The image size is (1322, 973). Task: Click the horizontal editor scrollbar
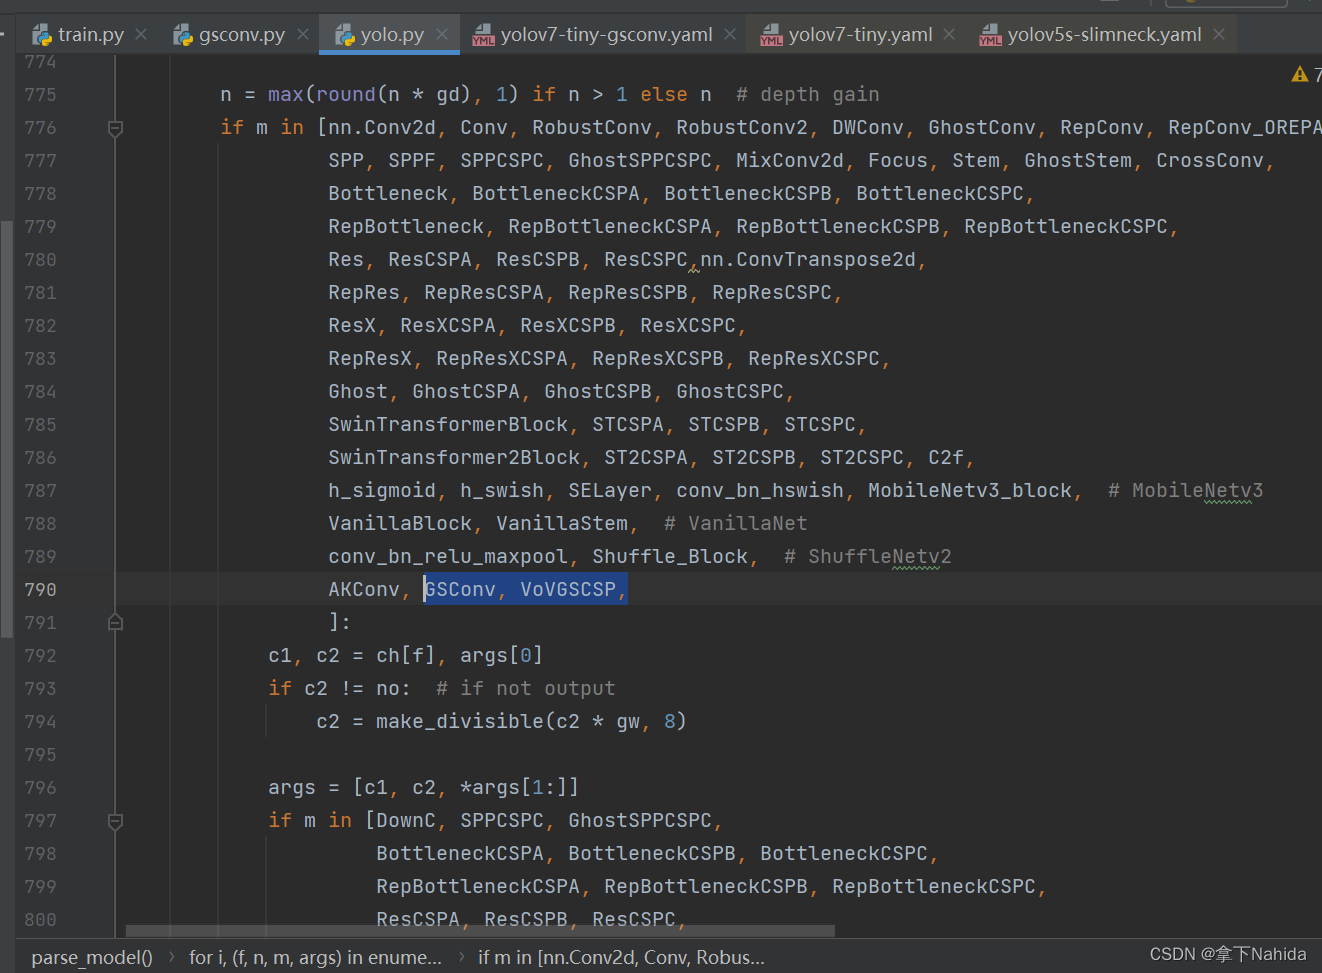pyautogui.click(x=480, y=930)
